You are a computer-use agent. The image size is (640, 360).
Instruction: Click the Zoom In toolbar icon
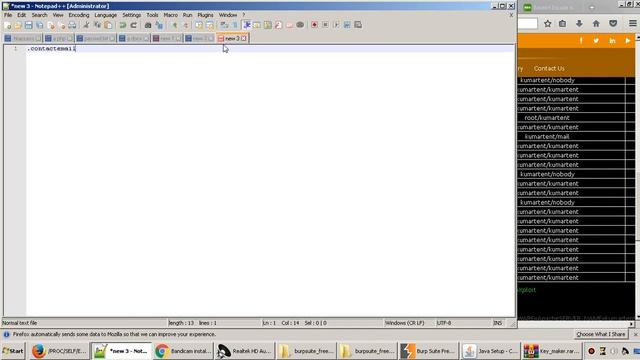[174, 25]
